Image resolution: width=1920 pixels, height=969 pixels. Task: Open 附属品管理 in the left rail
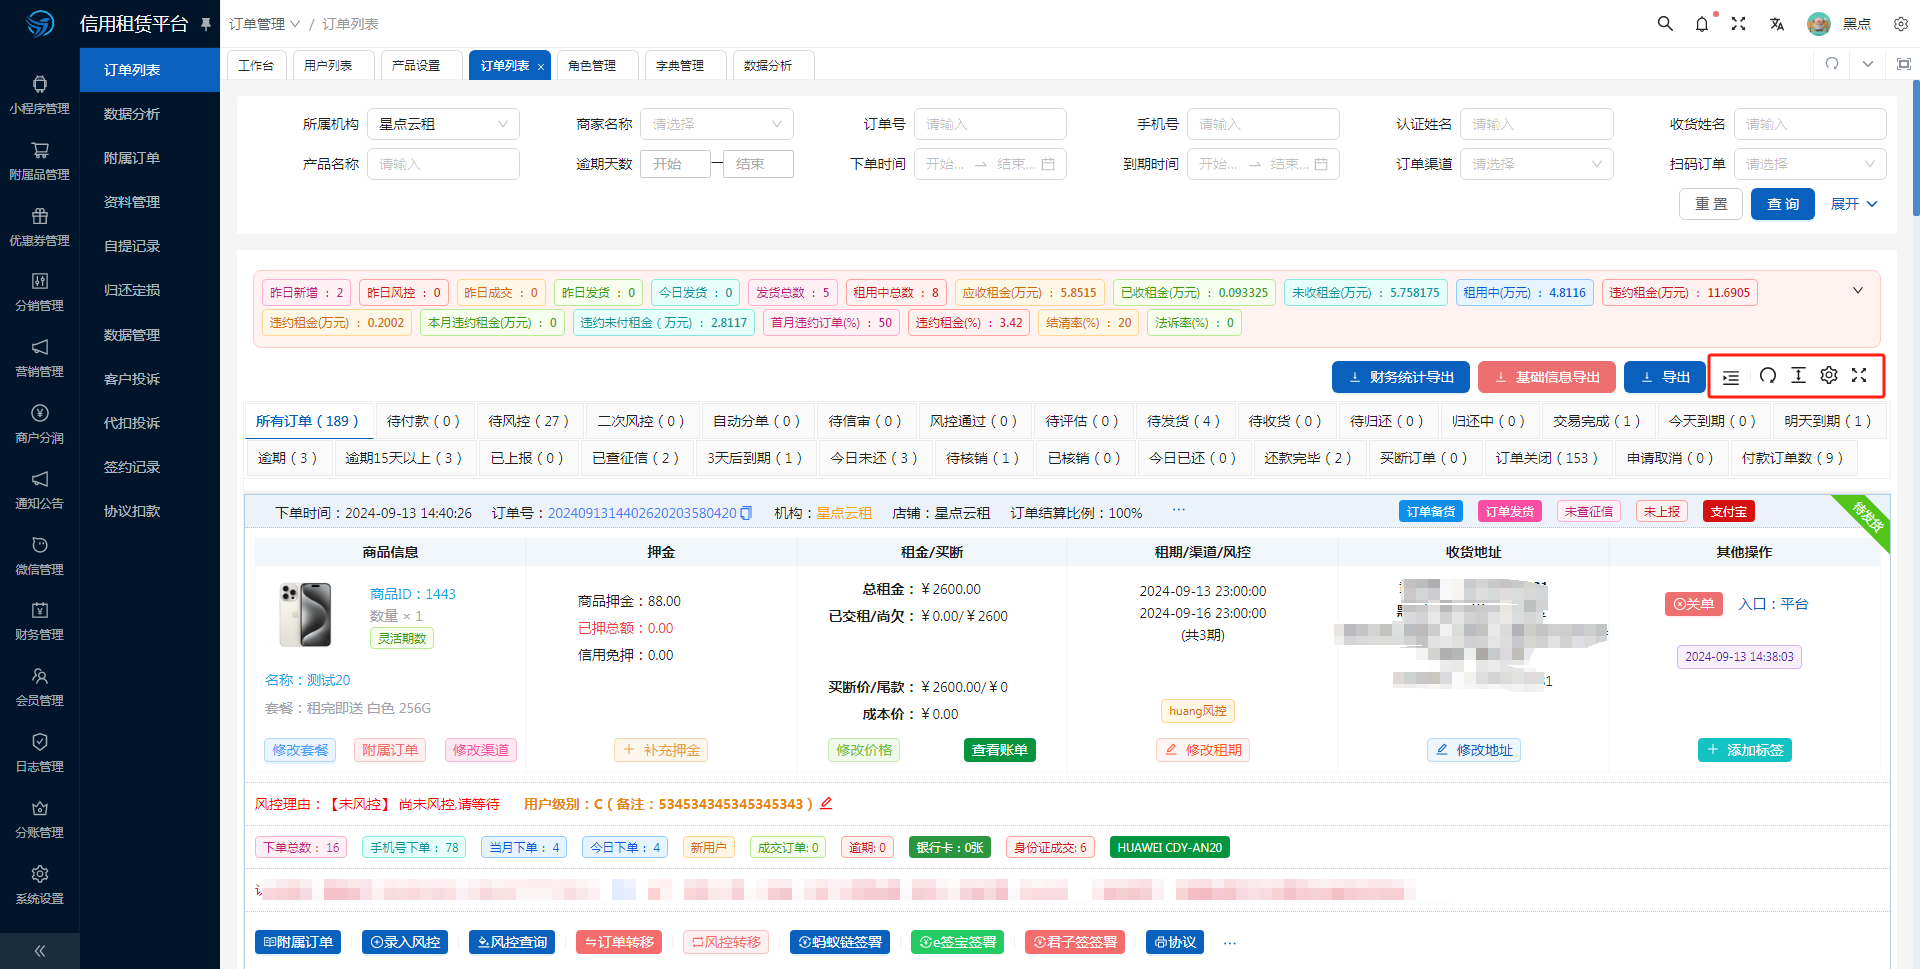40,162
